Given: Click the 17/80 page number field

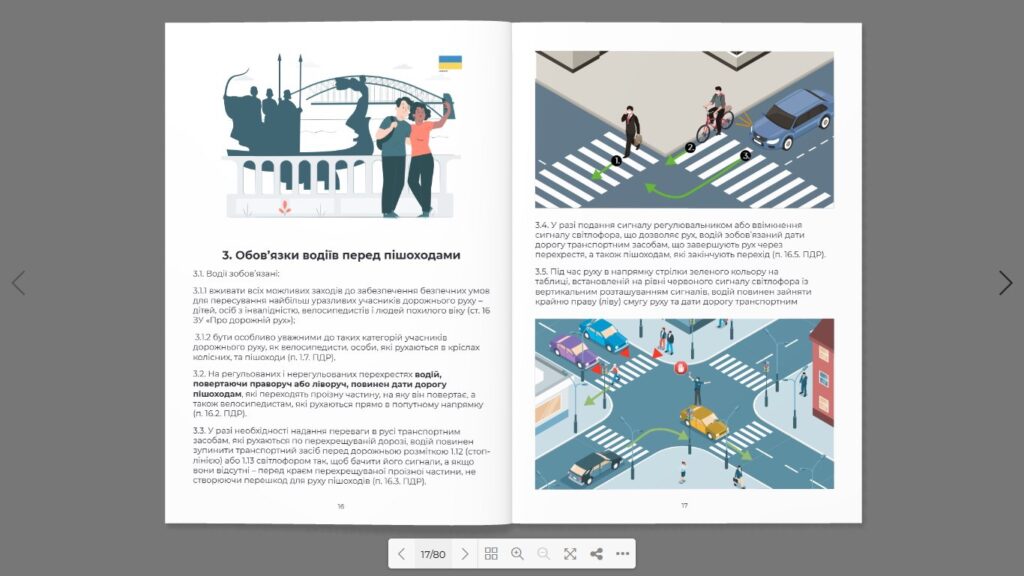Looking at the screenshot, I should click(x=433, y=554).
